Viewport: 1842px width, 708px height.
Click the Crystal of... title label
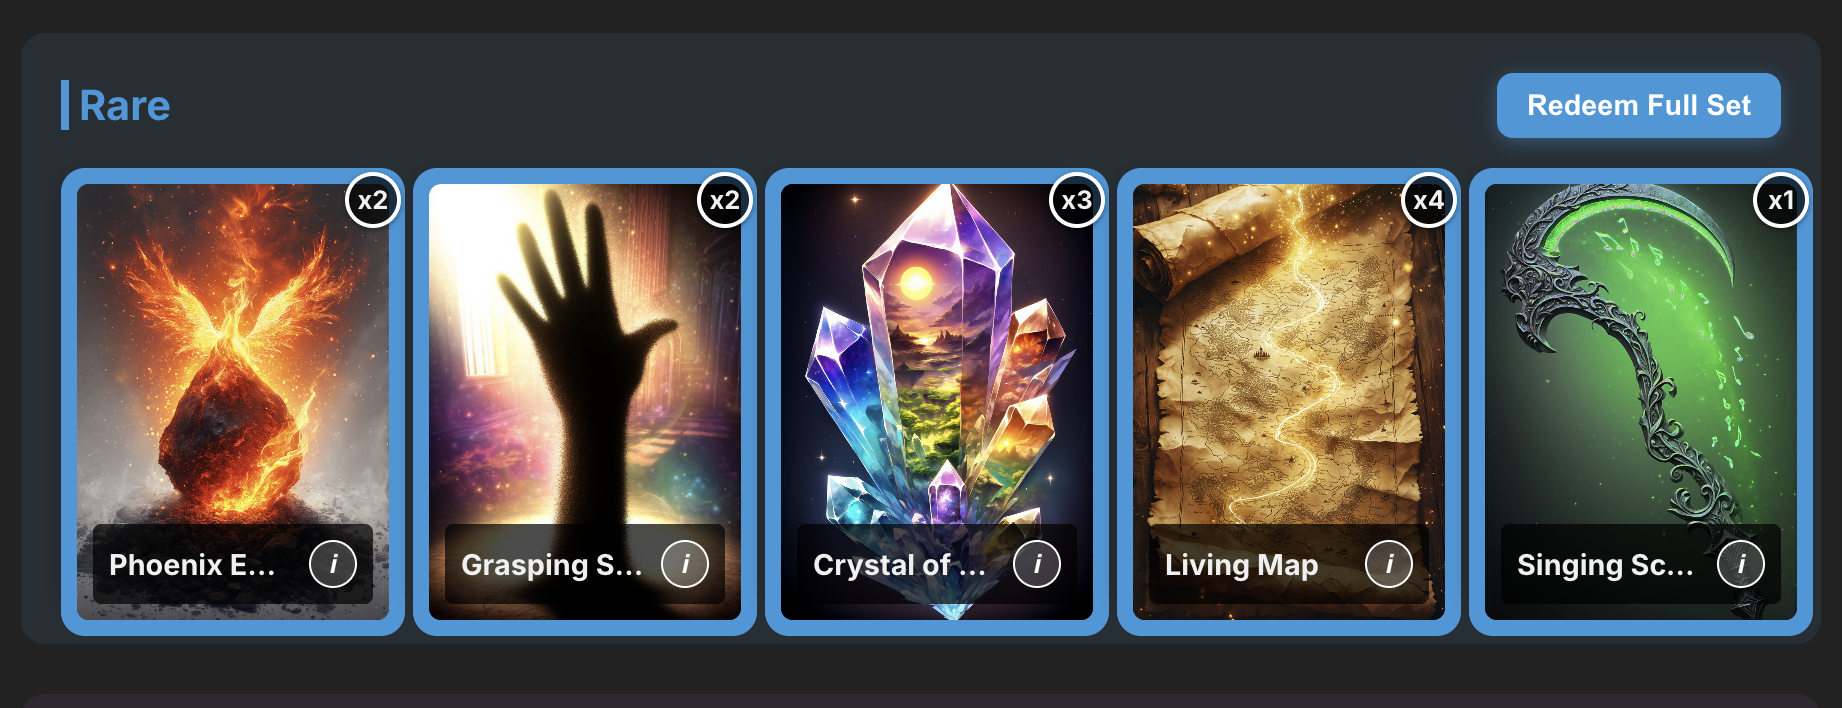[x=899, y=565]
